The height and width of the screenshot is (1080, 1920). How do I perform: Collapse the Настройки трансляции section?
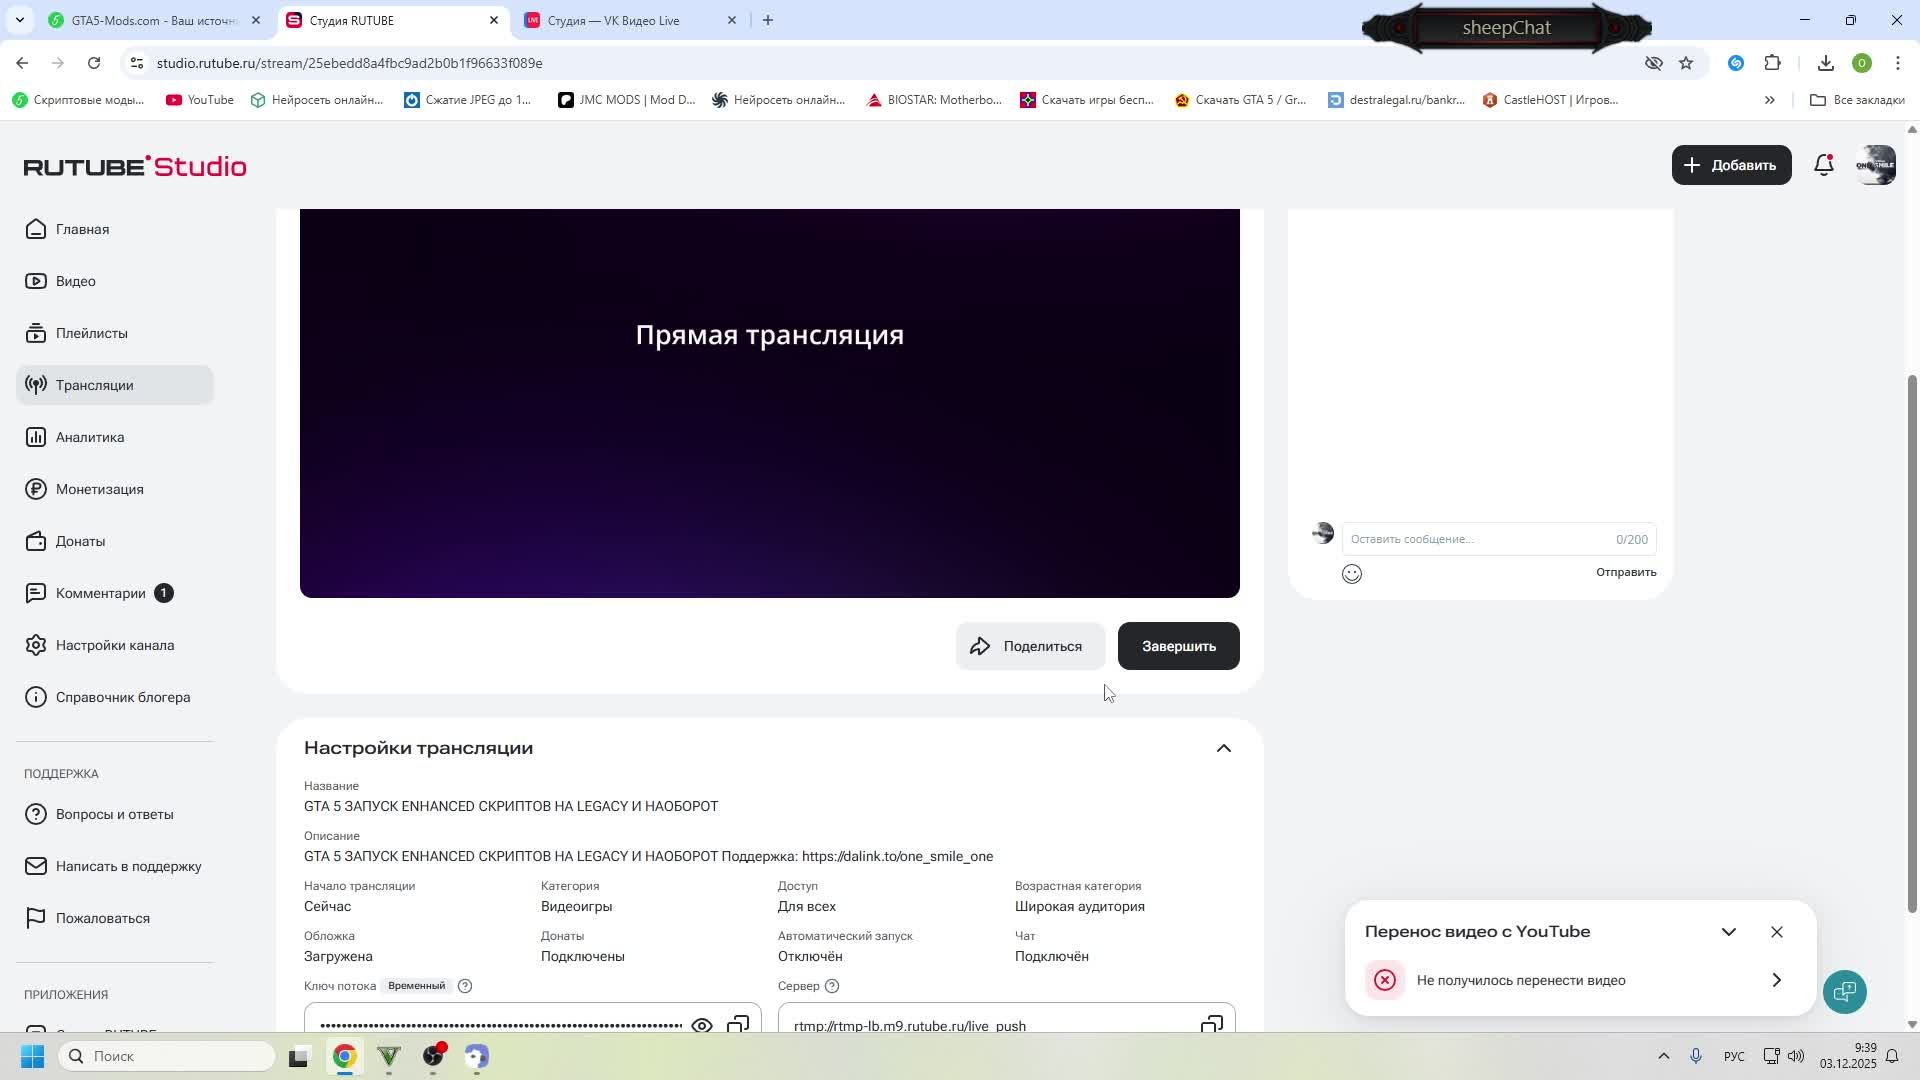pyautogui.click(x=1223, y=749)
